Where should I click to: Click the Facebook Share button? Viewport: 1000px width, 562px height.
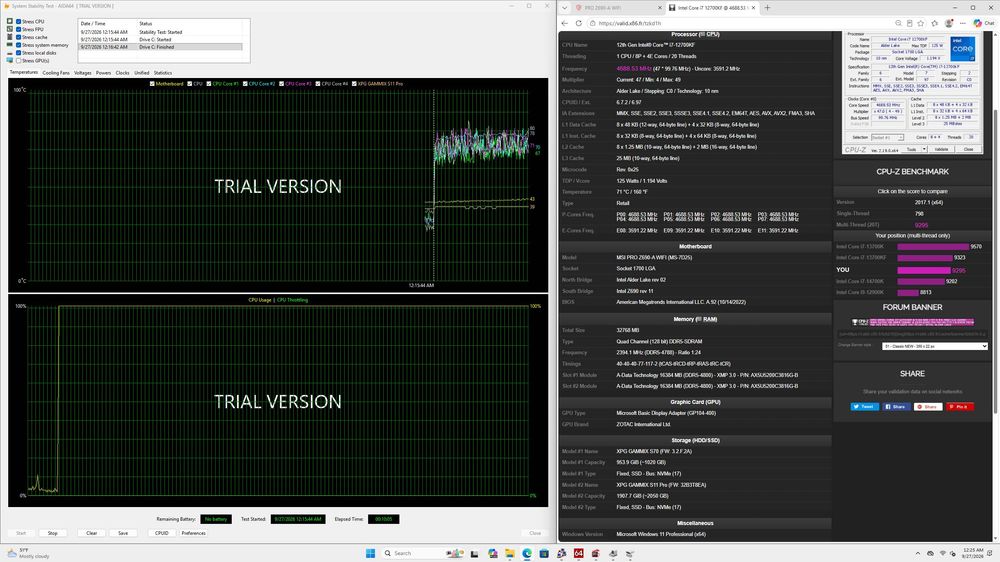pos(896,406)
